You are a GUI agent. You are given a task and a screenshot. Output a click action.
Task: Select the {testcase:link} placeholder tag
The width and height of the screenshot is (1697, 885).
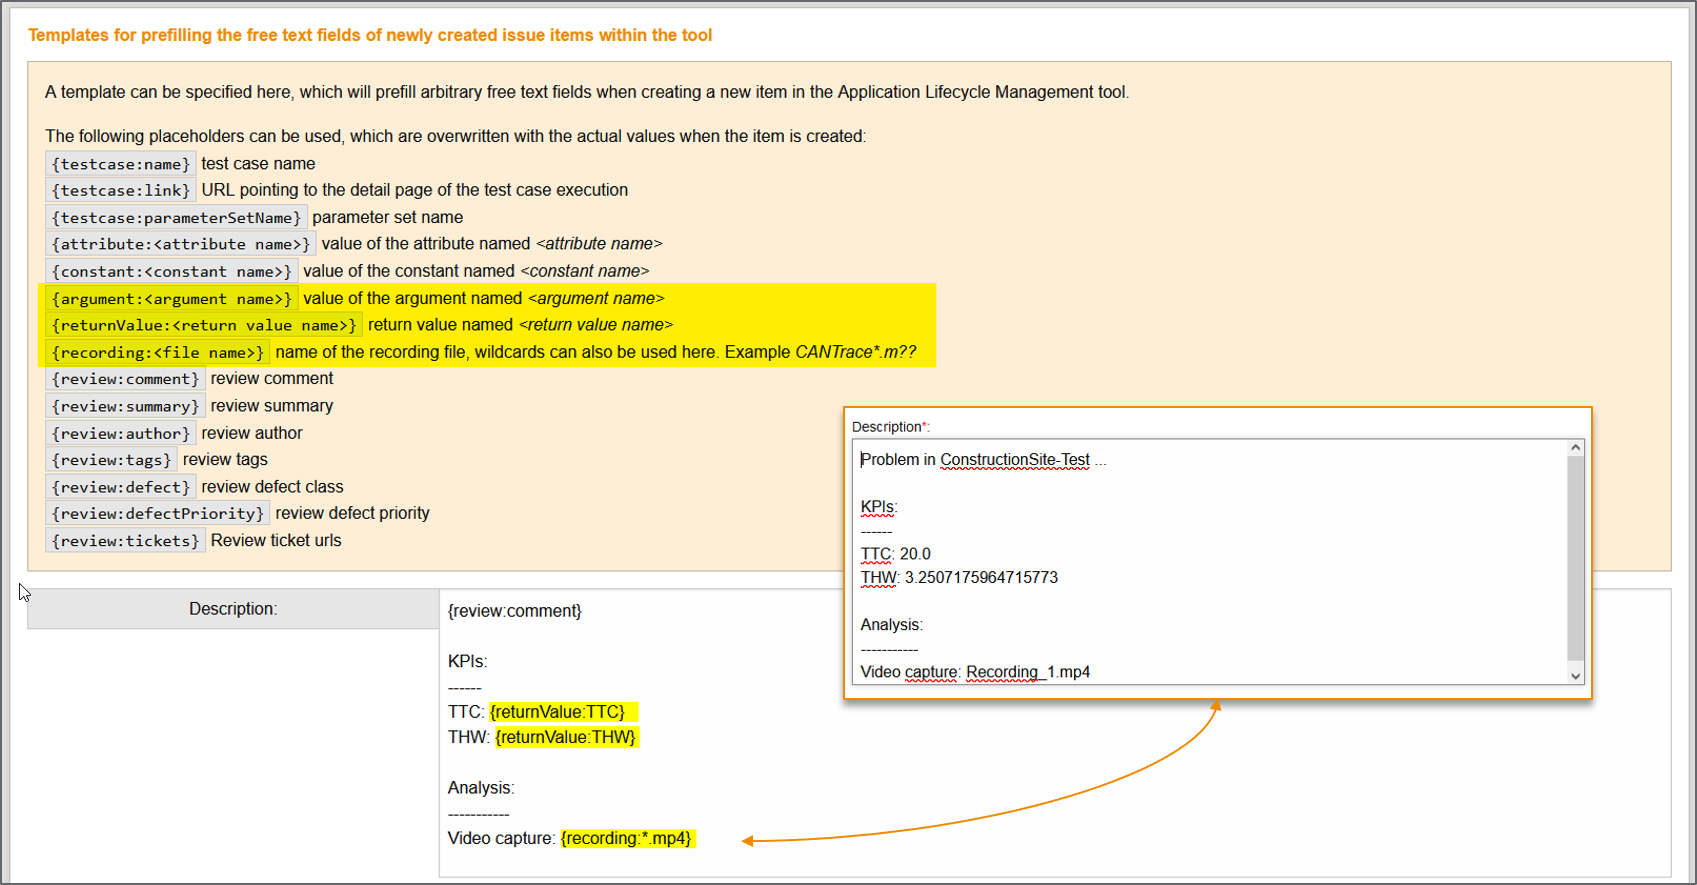point(120,190)
